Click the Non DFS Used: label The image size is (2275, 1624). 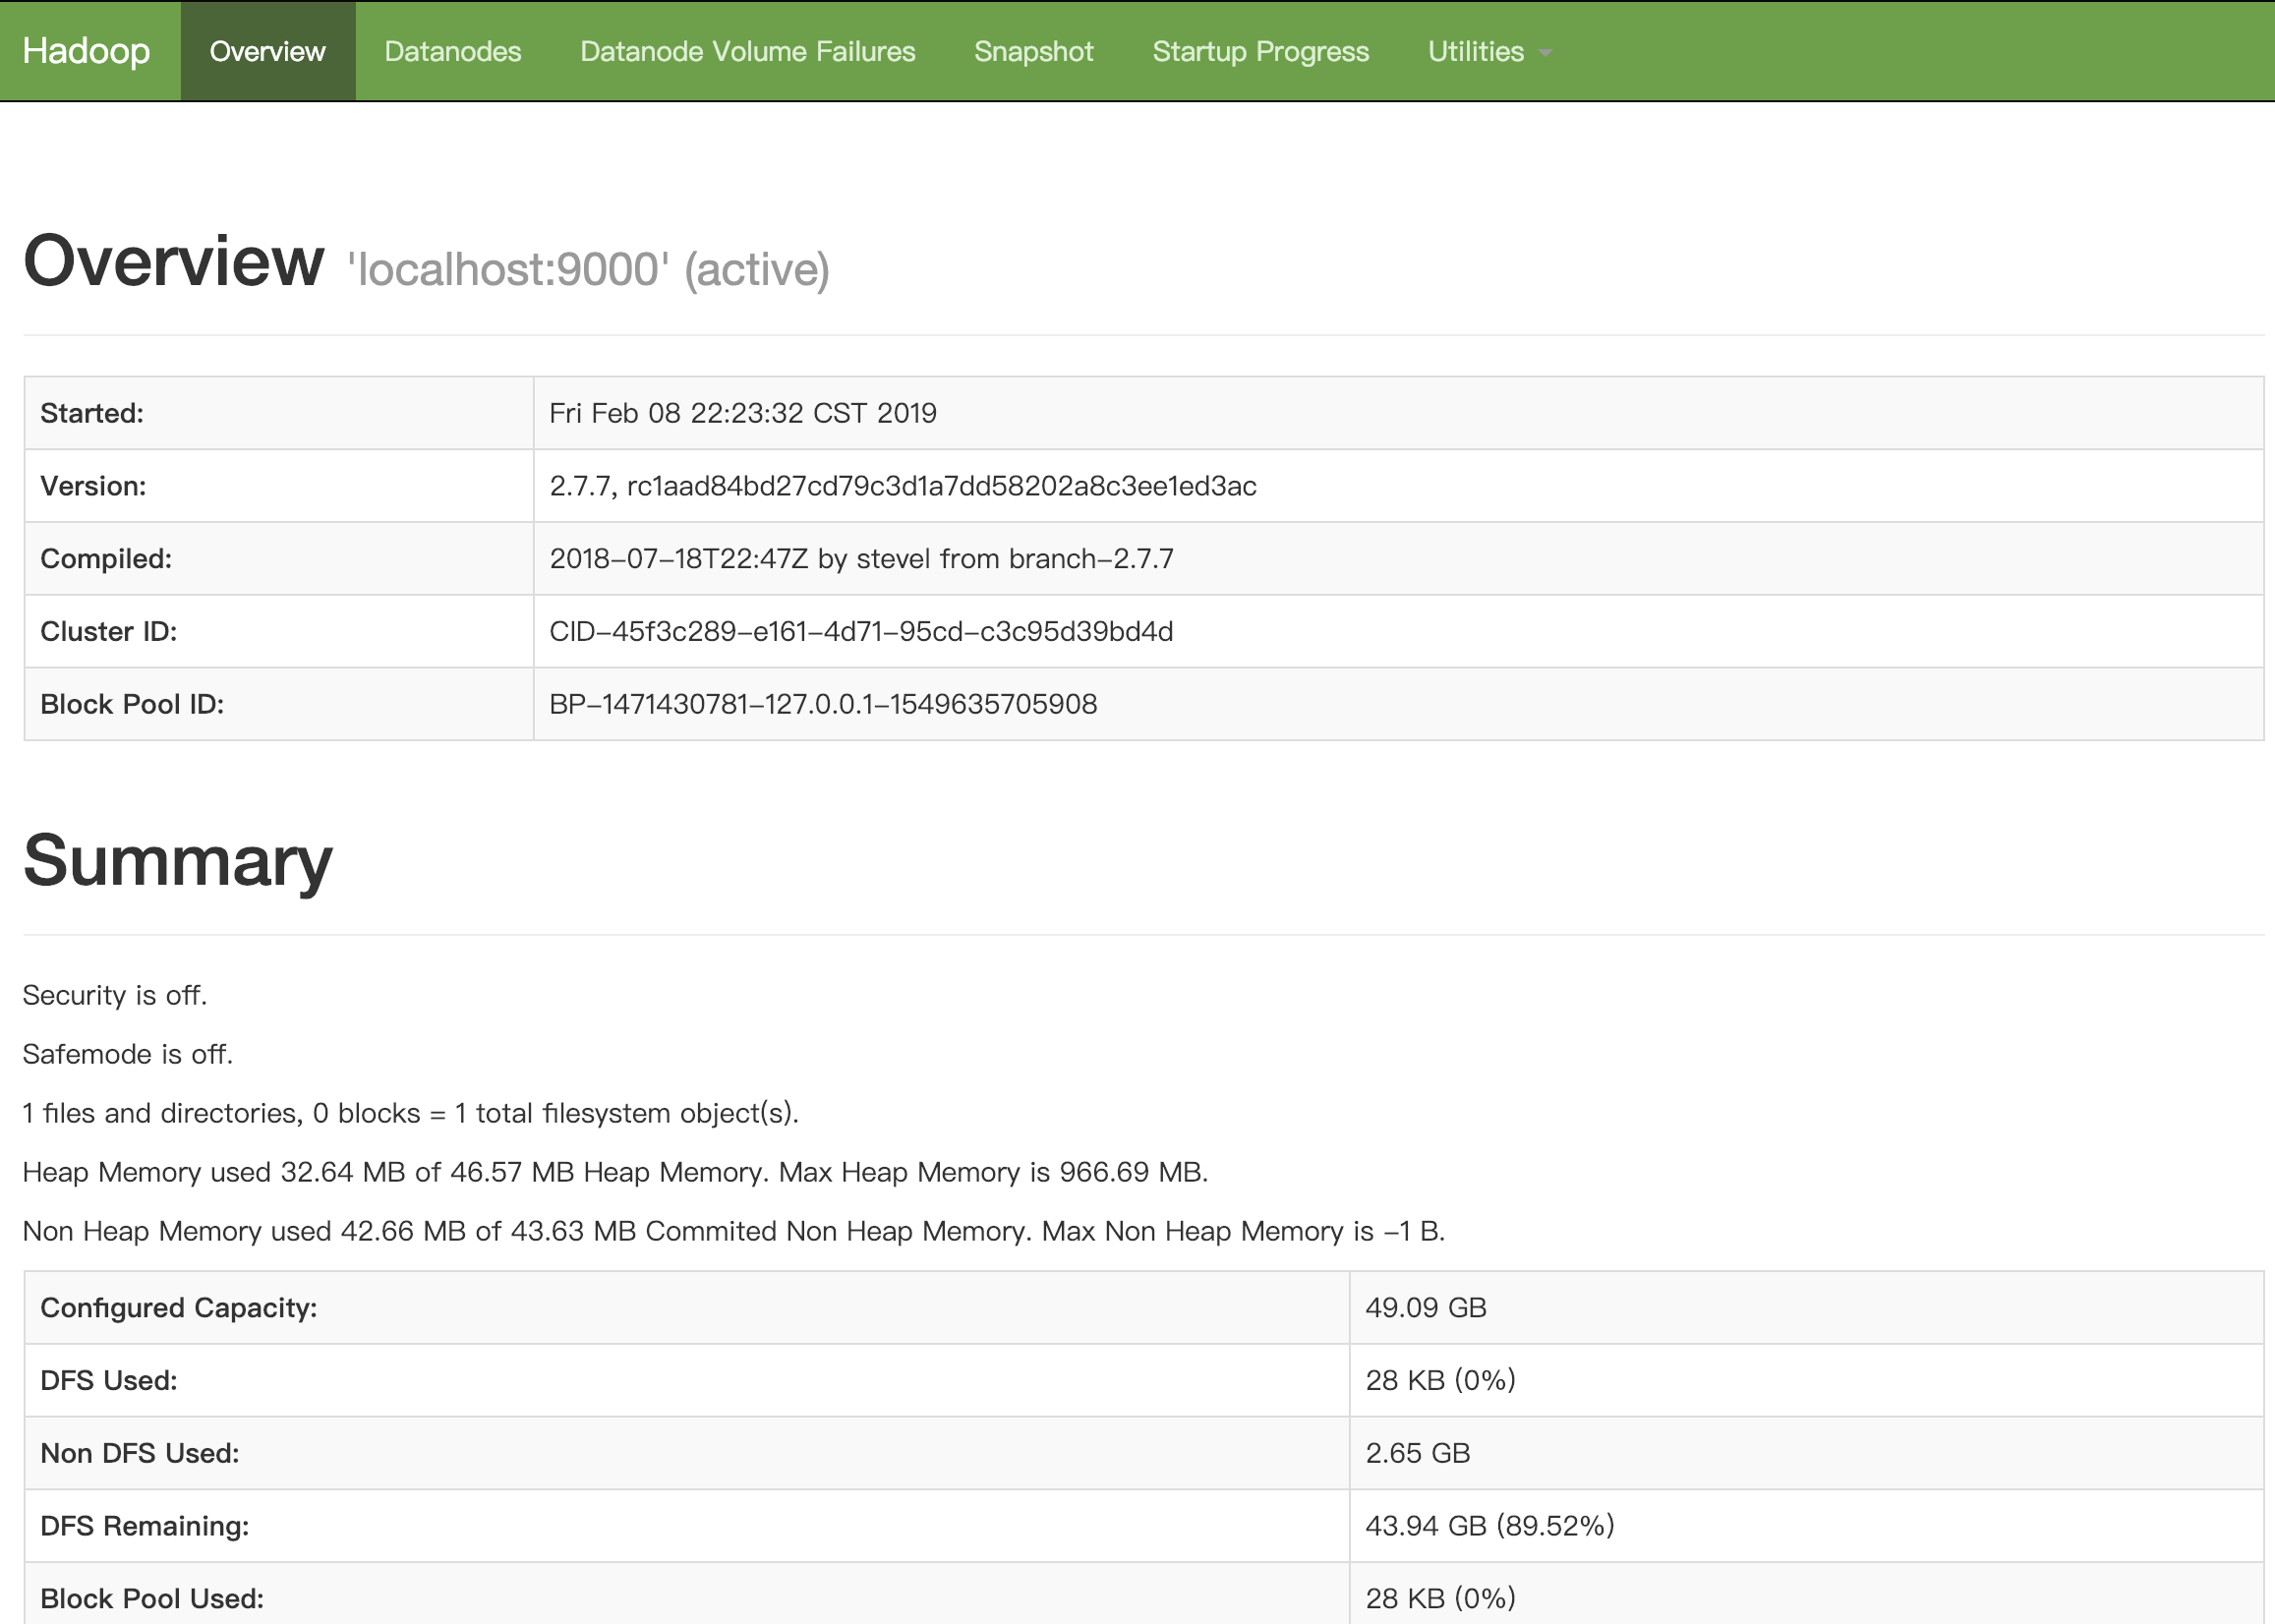140,1453
